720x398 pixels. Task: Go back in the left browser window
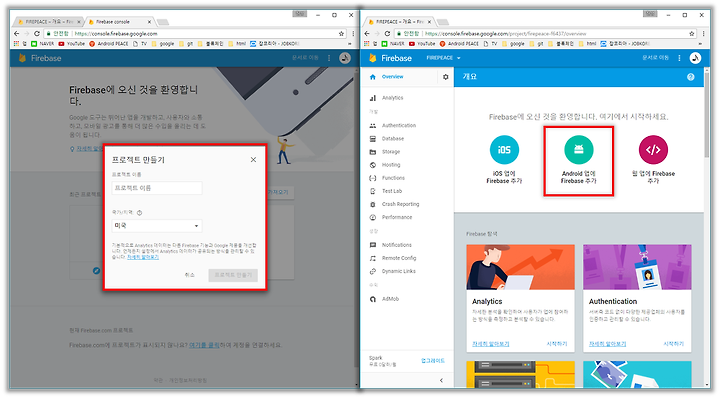[x=17, y=34]
